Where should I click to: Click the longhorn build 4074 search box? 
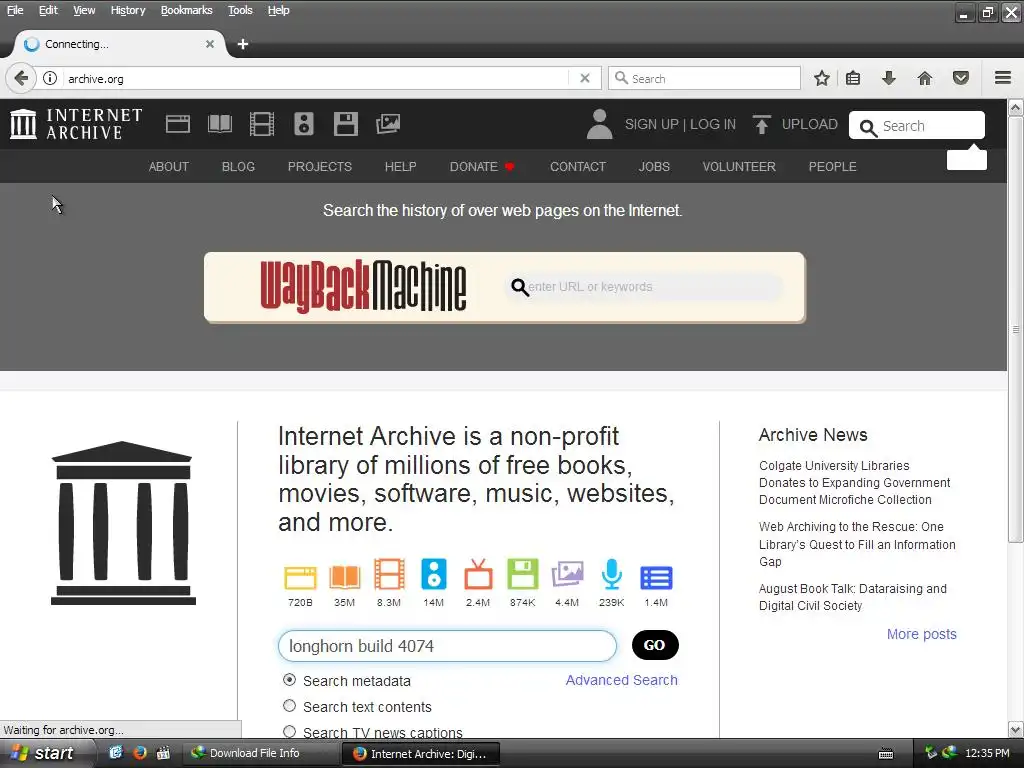pos(447,646)
